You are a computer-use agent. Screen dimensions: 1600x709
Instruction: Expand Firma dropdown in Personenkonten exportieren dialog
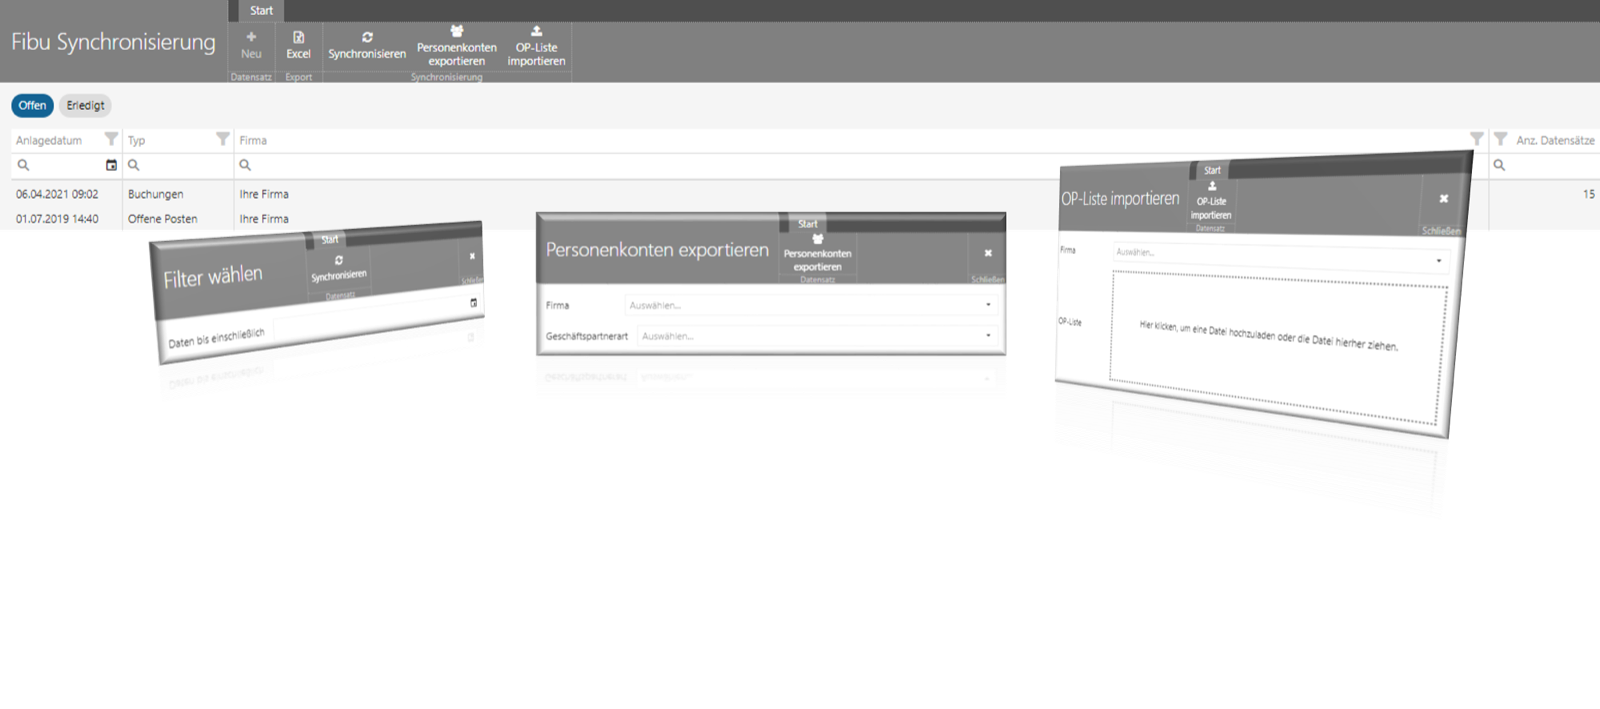(988, 305)
